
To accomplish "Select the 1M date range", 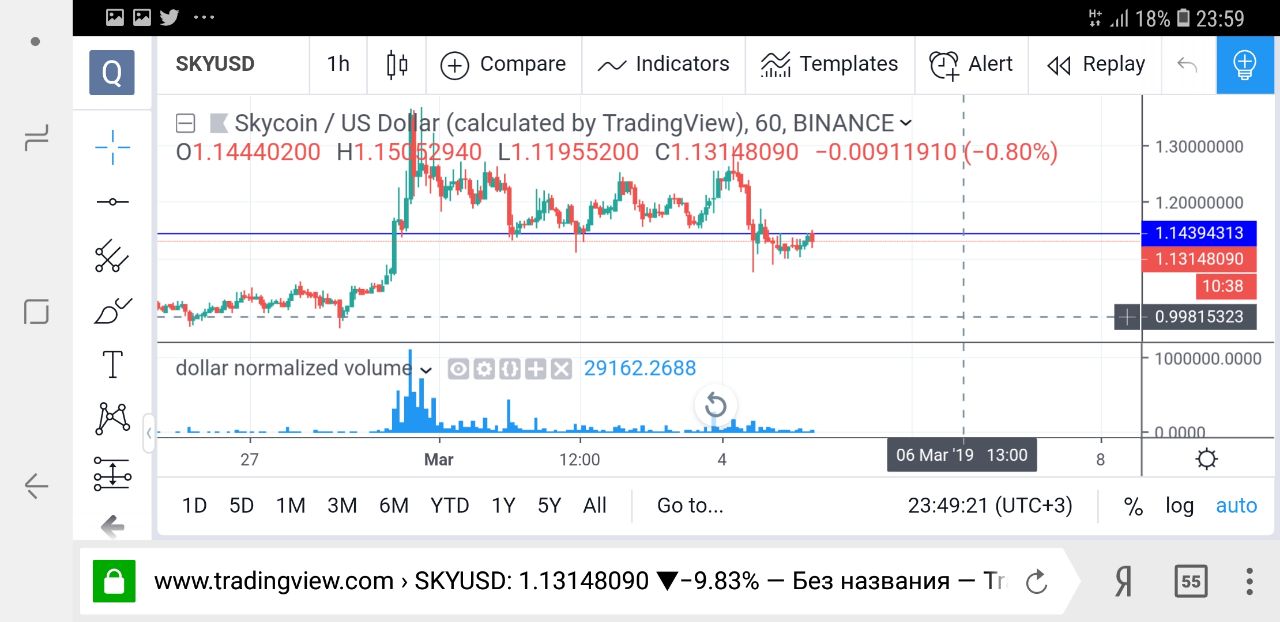I will point(290,506).
